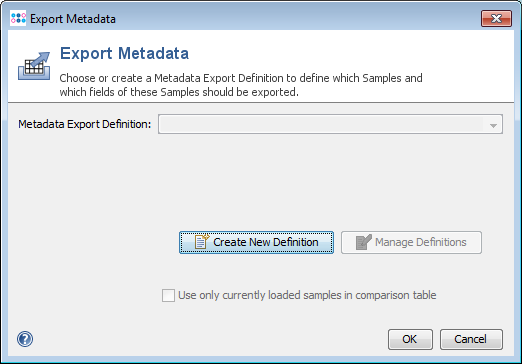Close the Export Metadata dialog with X

[496, 18]
